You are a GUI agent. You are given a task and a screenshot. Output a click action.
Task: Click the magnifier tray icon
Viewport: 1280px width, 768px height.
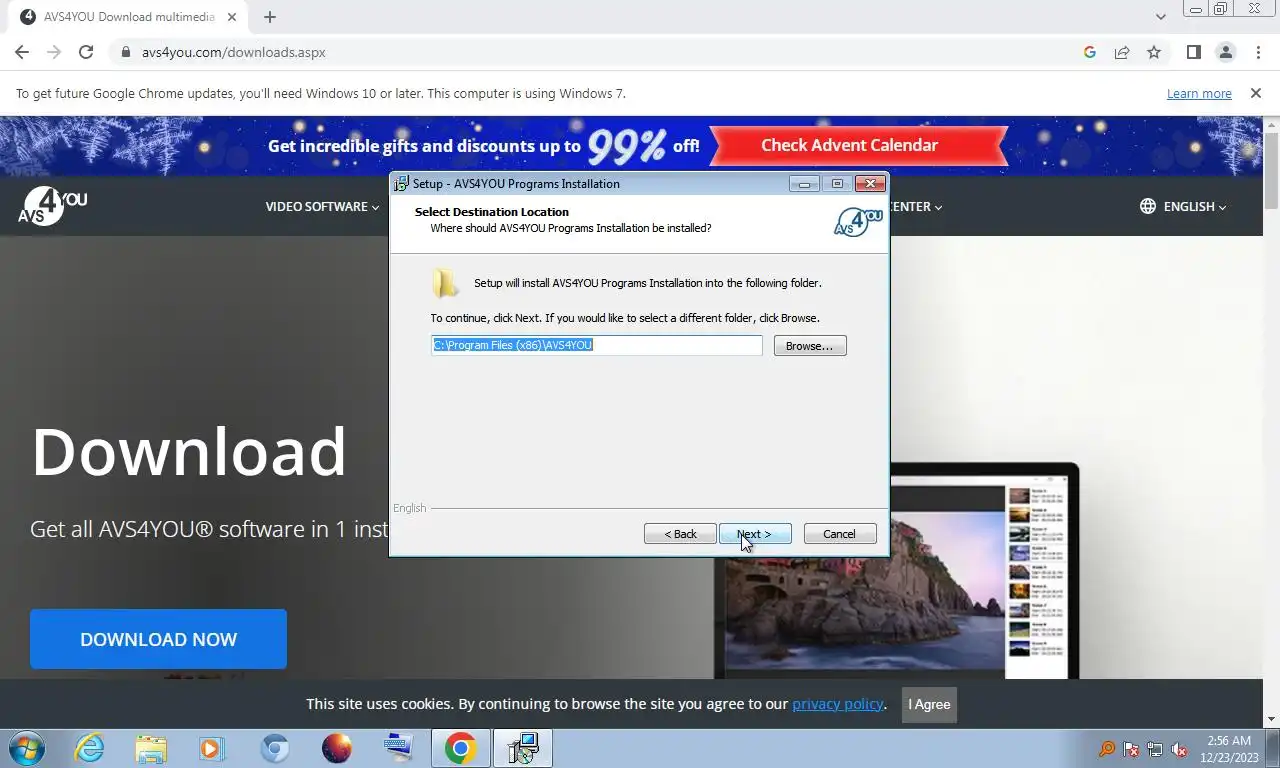tap(1107, 749)
